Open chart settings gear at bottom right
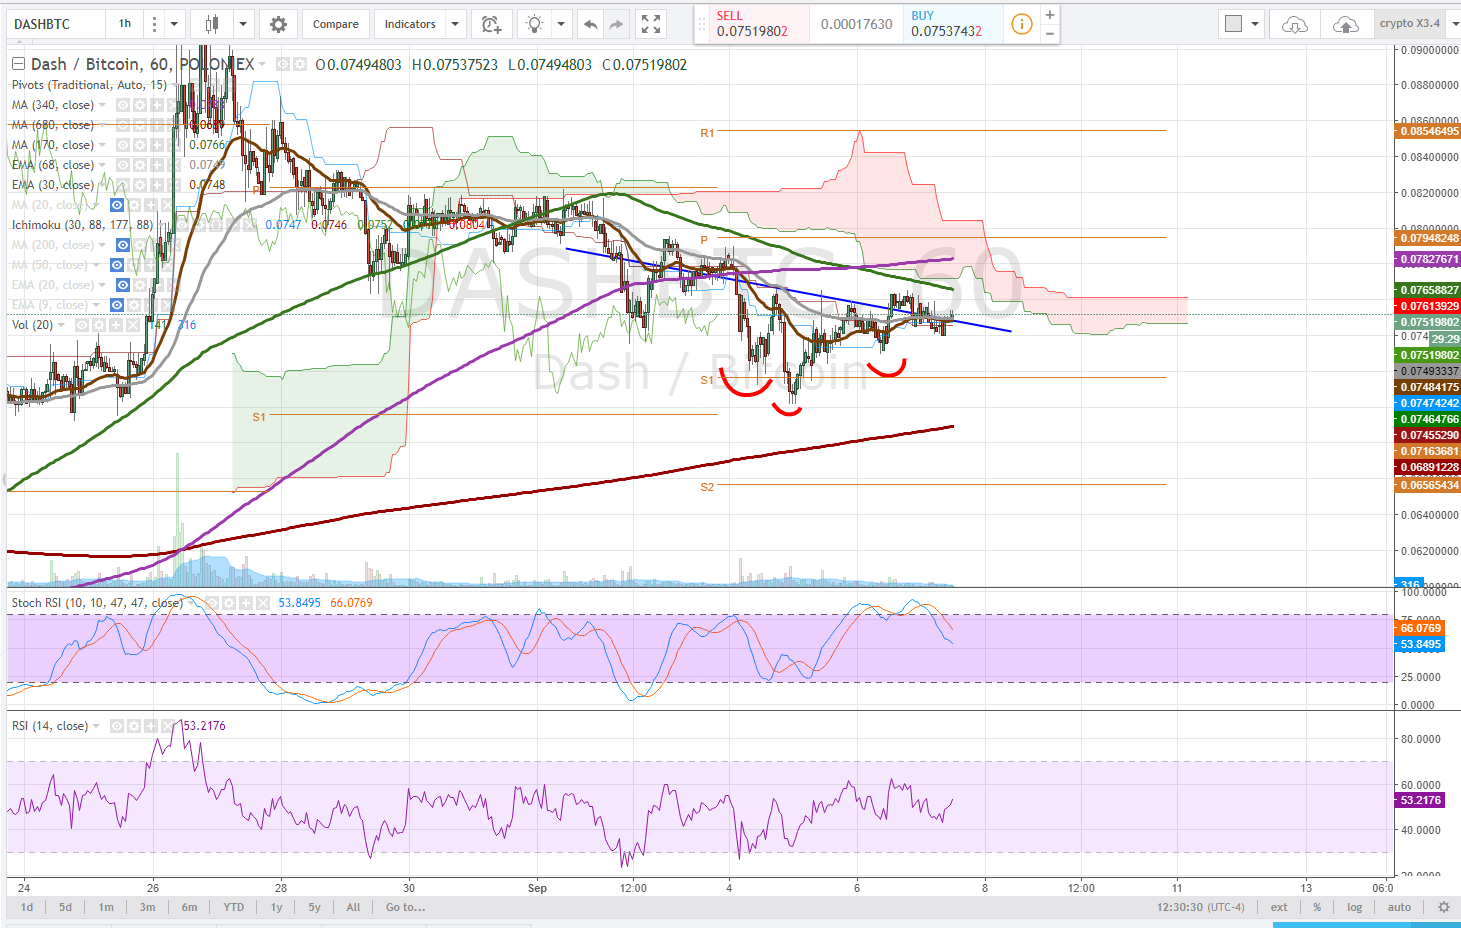 tap(1443, 907)
